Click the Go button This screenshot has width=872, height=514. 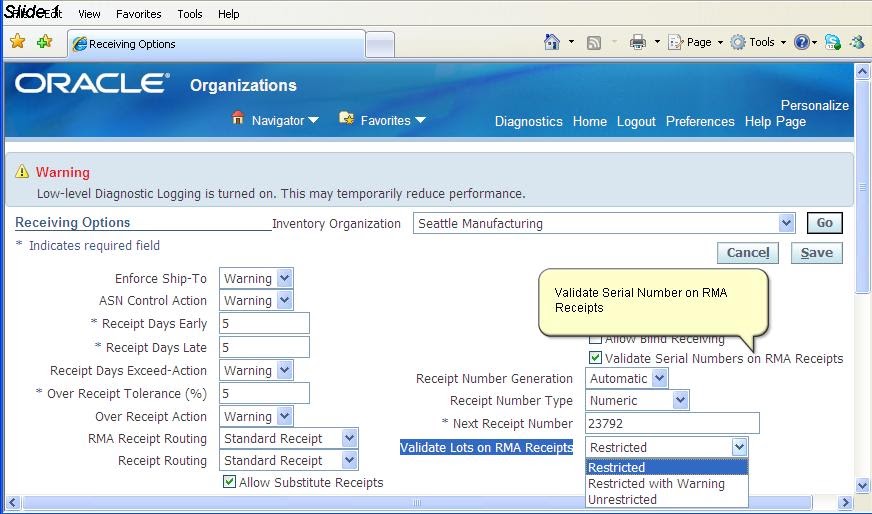[825, 223]
